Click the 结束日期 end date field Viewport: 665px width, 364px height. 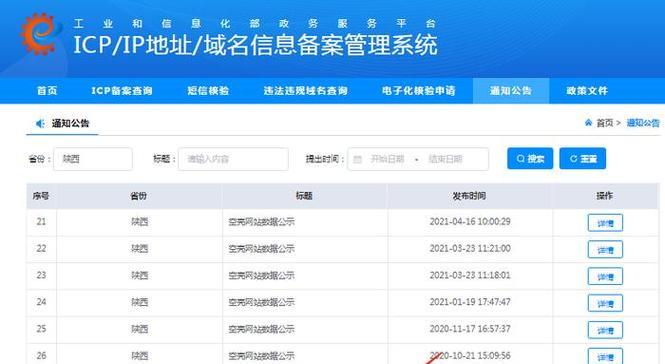tap(445, 159)
